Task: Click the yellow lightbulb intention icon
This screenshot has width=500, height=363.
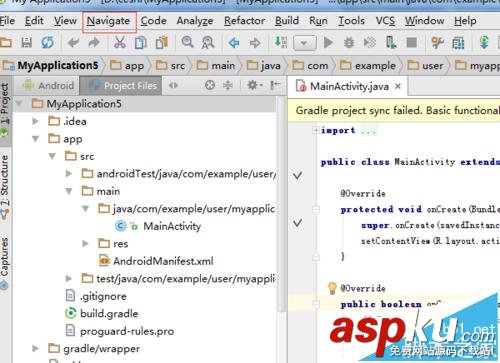Action: click(332, 288)
